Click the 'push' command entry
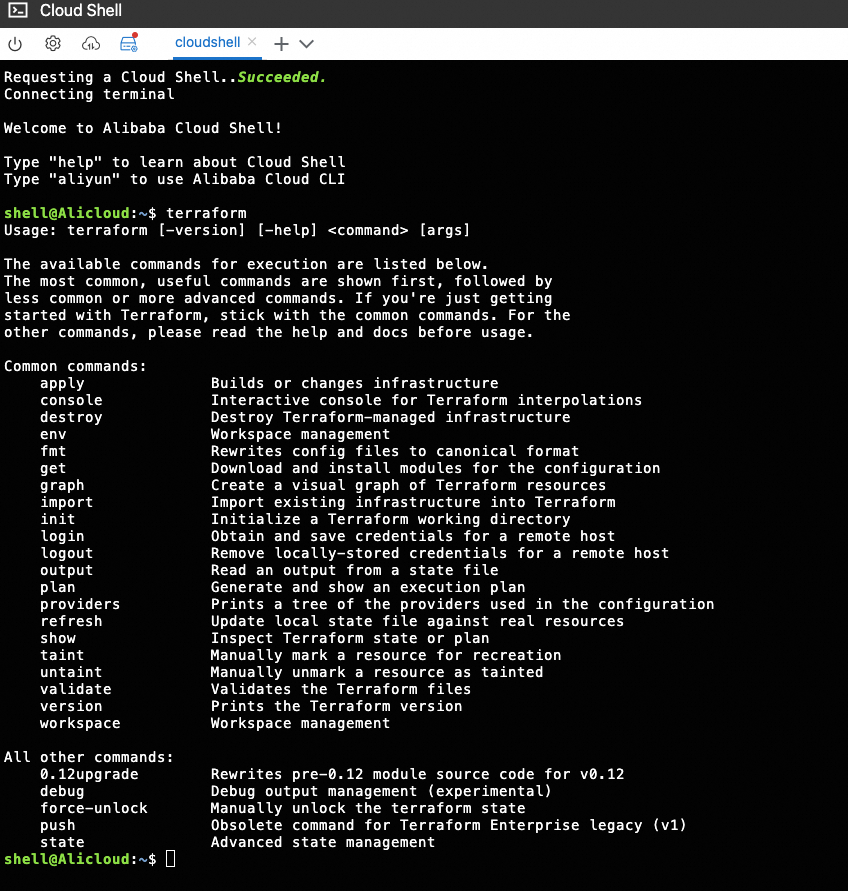The height and width of the screenshot is (891, 848). 57,826
